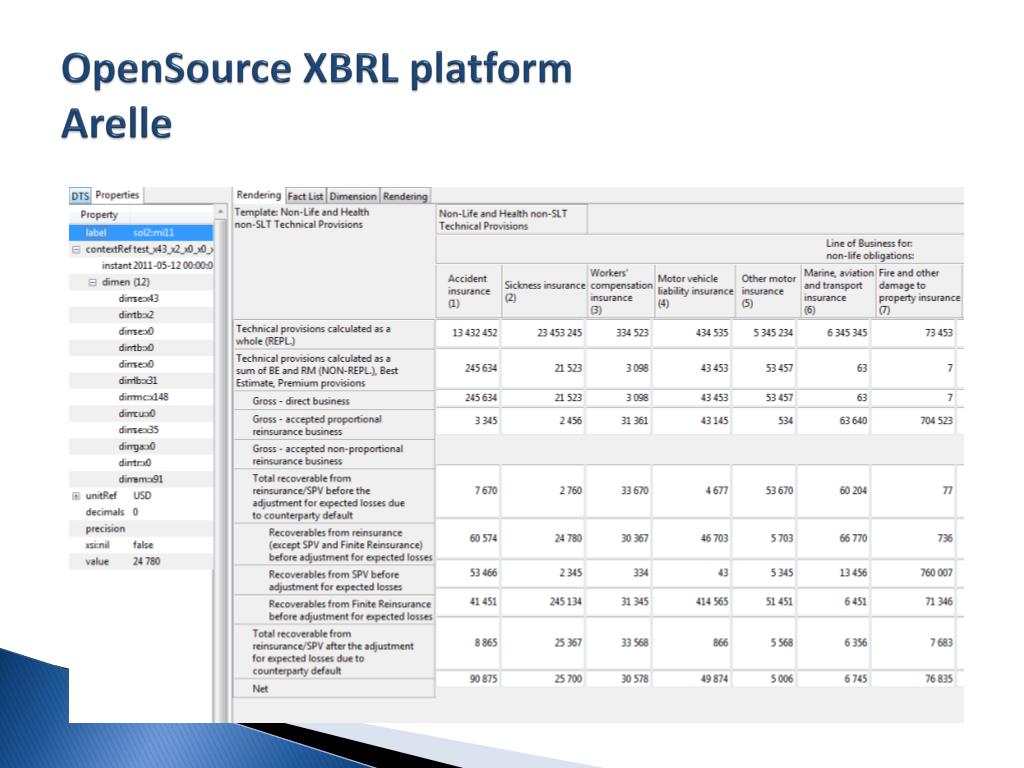Viewport: 1024px width, 768px height.
Task: Click the Sickness insurance (2) column header
Action: 545,291
